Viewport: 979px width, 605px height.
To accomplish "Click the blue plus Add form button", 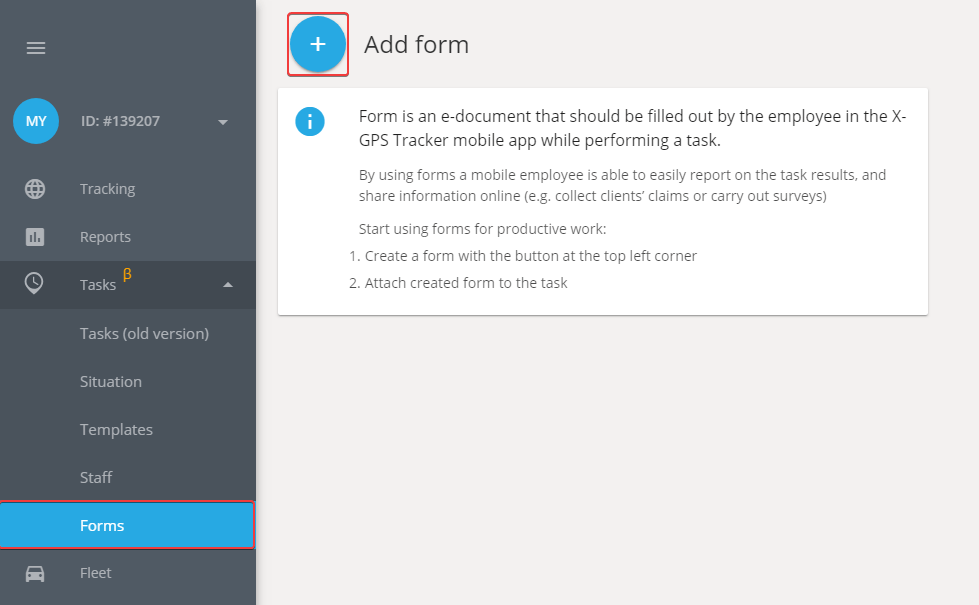I will pyautogui.click(x=318, y=44).
